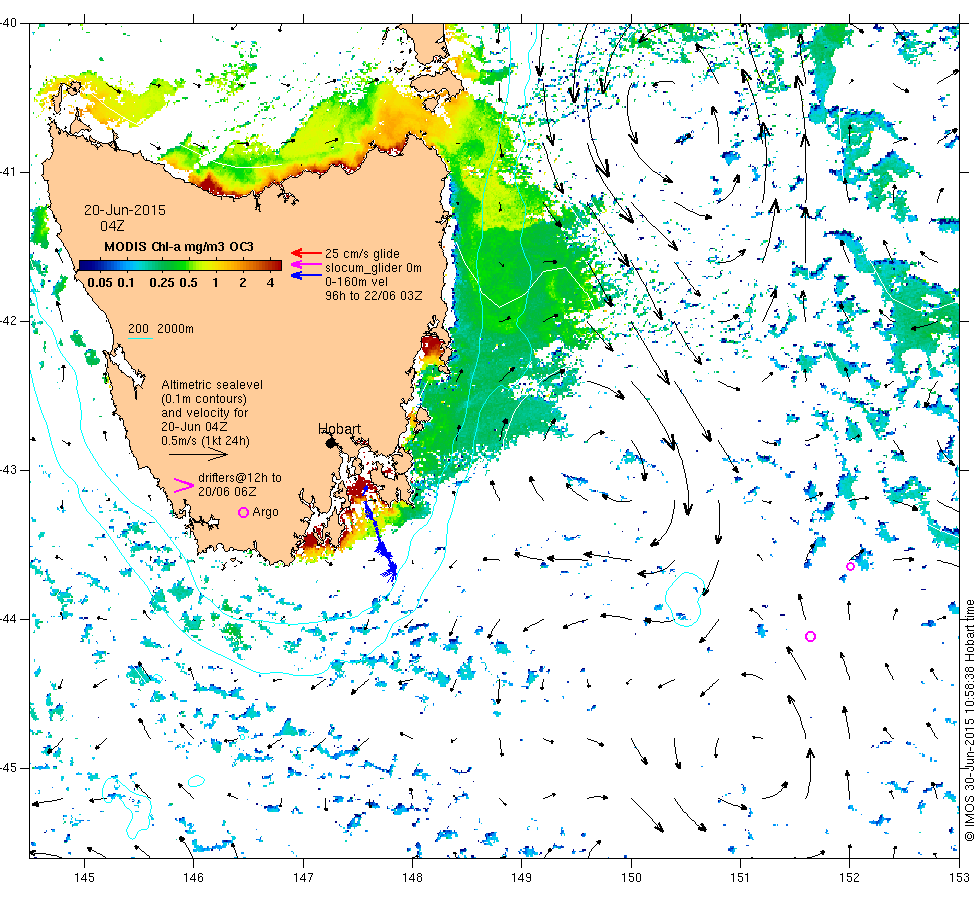This screenshot has width=980, height=900.
Task: Click the 146 longitude axis label
Action: (194, 878)
